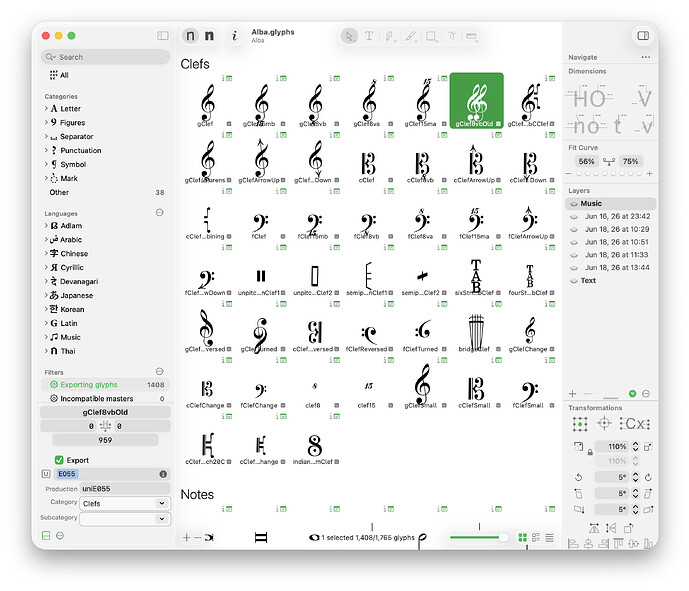Toggle the right palette sidebar icon
Screen dimensions: 689x591
coord(643,36)
